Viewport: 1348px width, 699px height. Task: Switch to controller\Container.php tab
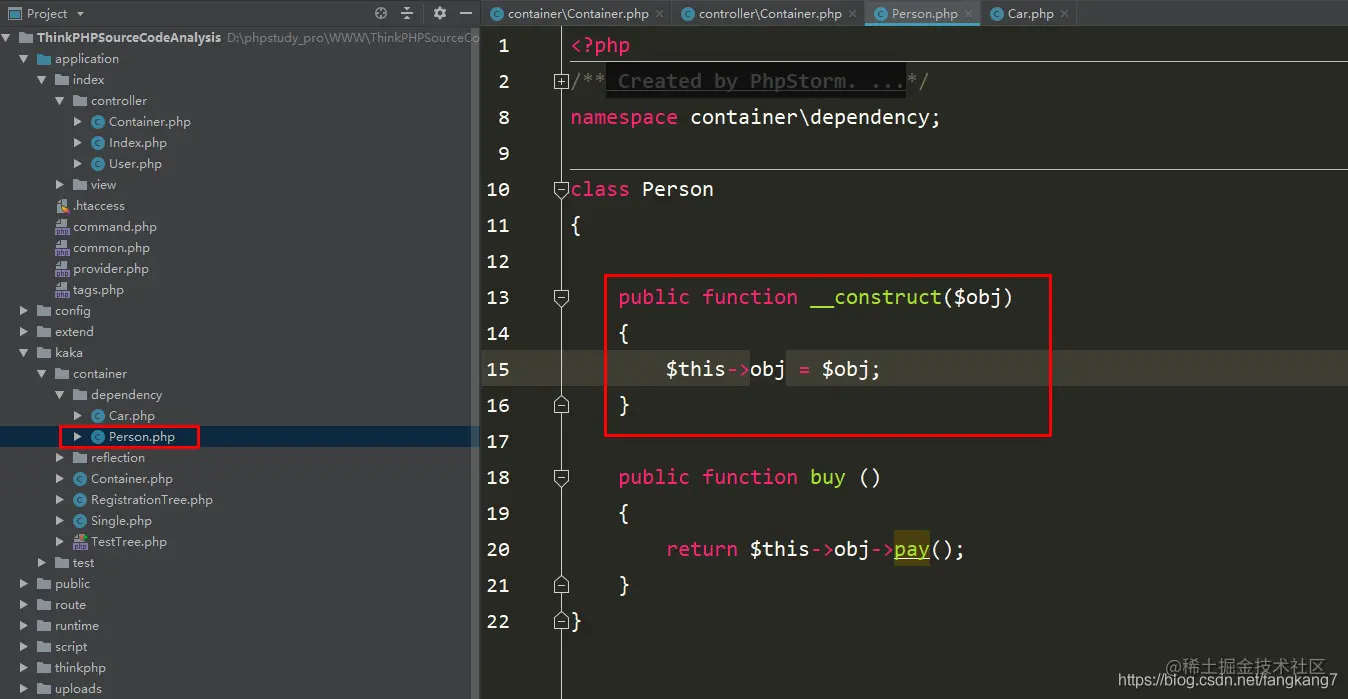coord(770,14)
